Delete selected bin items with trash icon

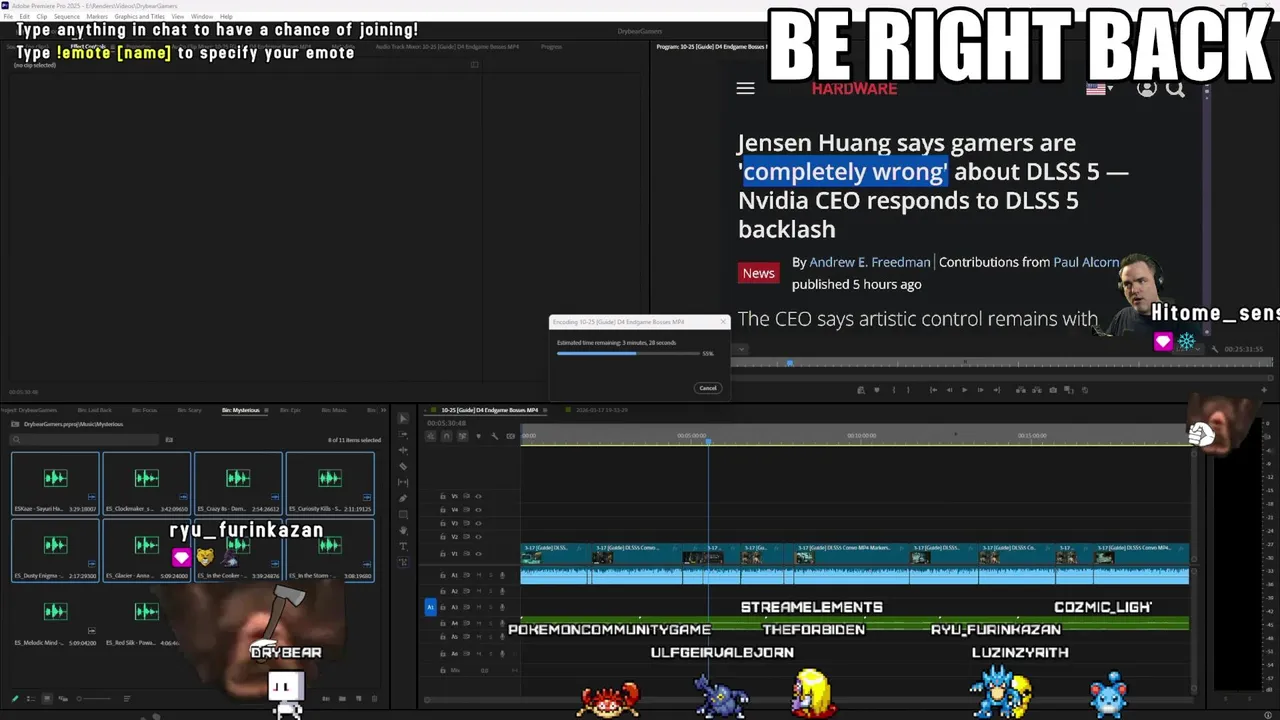[x=375, y=698]
